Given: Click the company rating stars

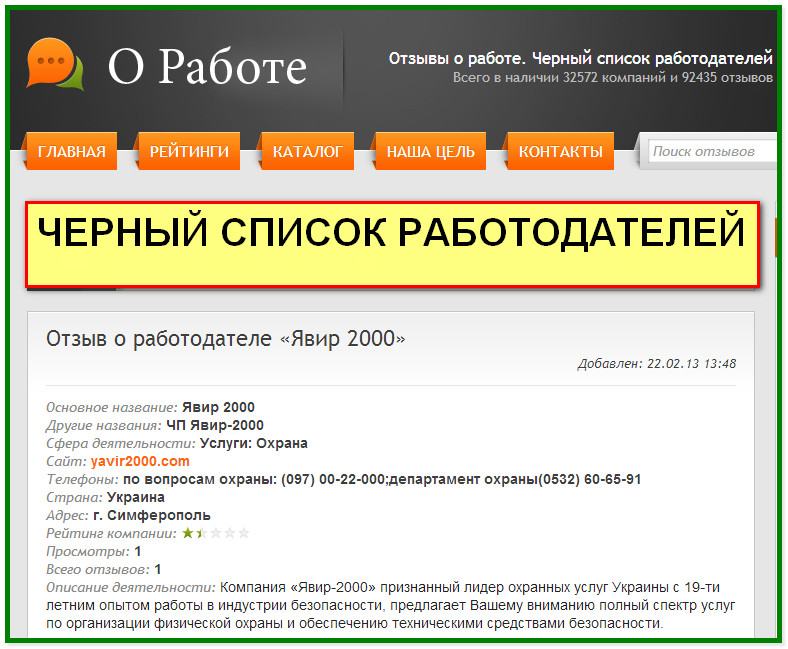Looking at the screenshot, I should click(216, 533).
